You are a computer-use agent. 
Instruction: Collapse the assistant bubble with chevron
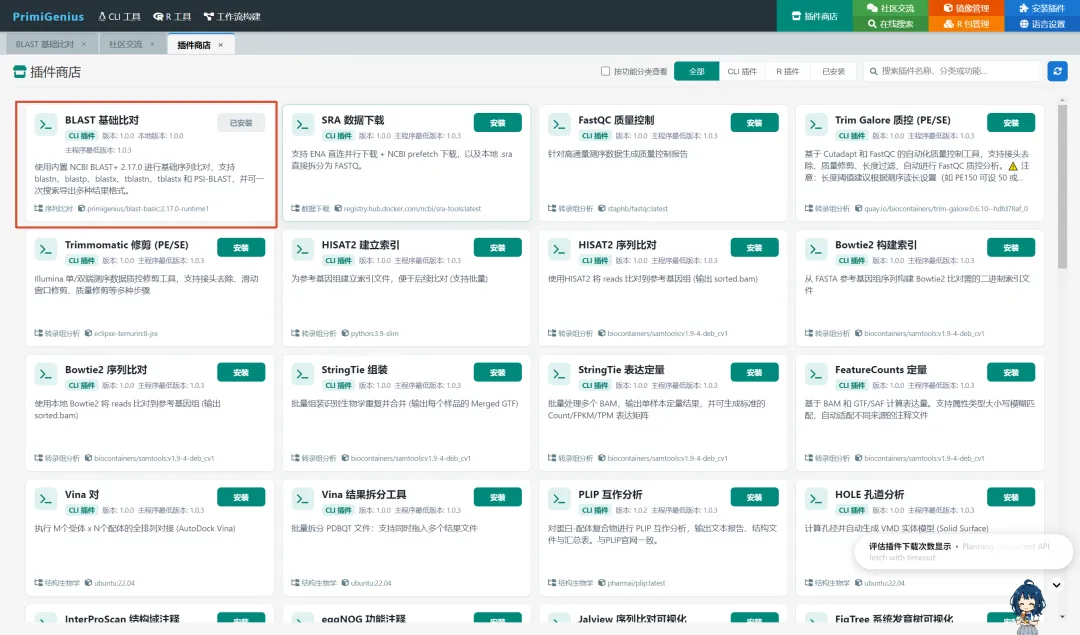[x=1057, y=585]
